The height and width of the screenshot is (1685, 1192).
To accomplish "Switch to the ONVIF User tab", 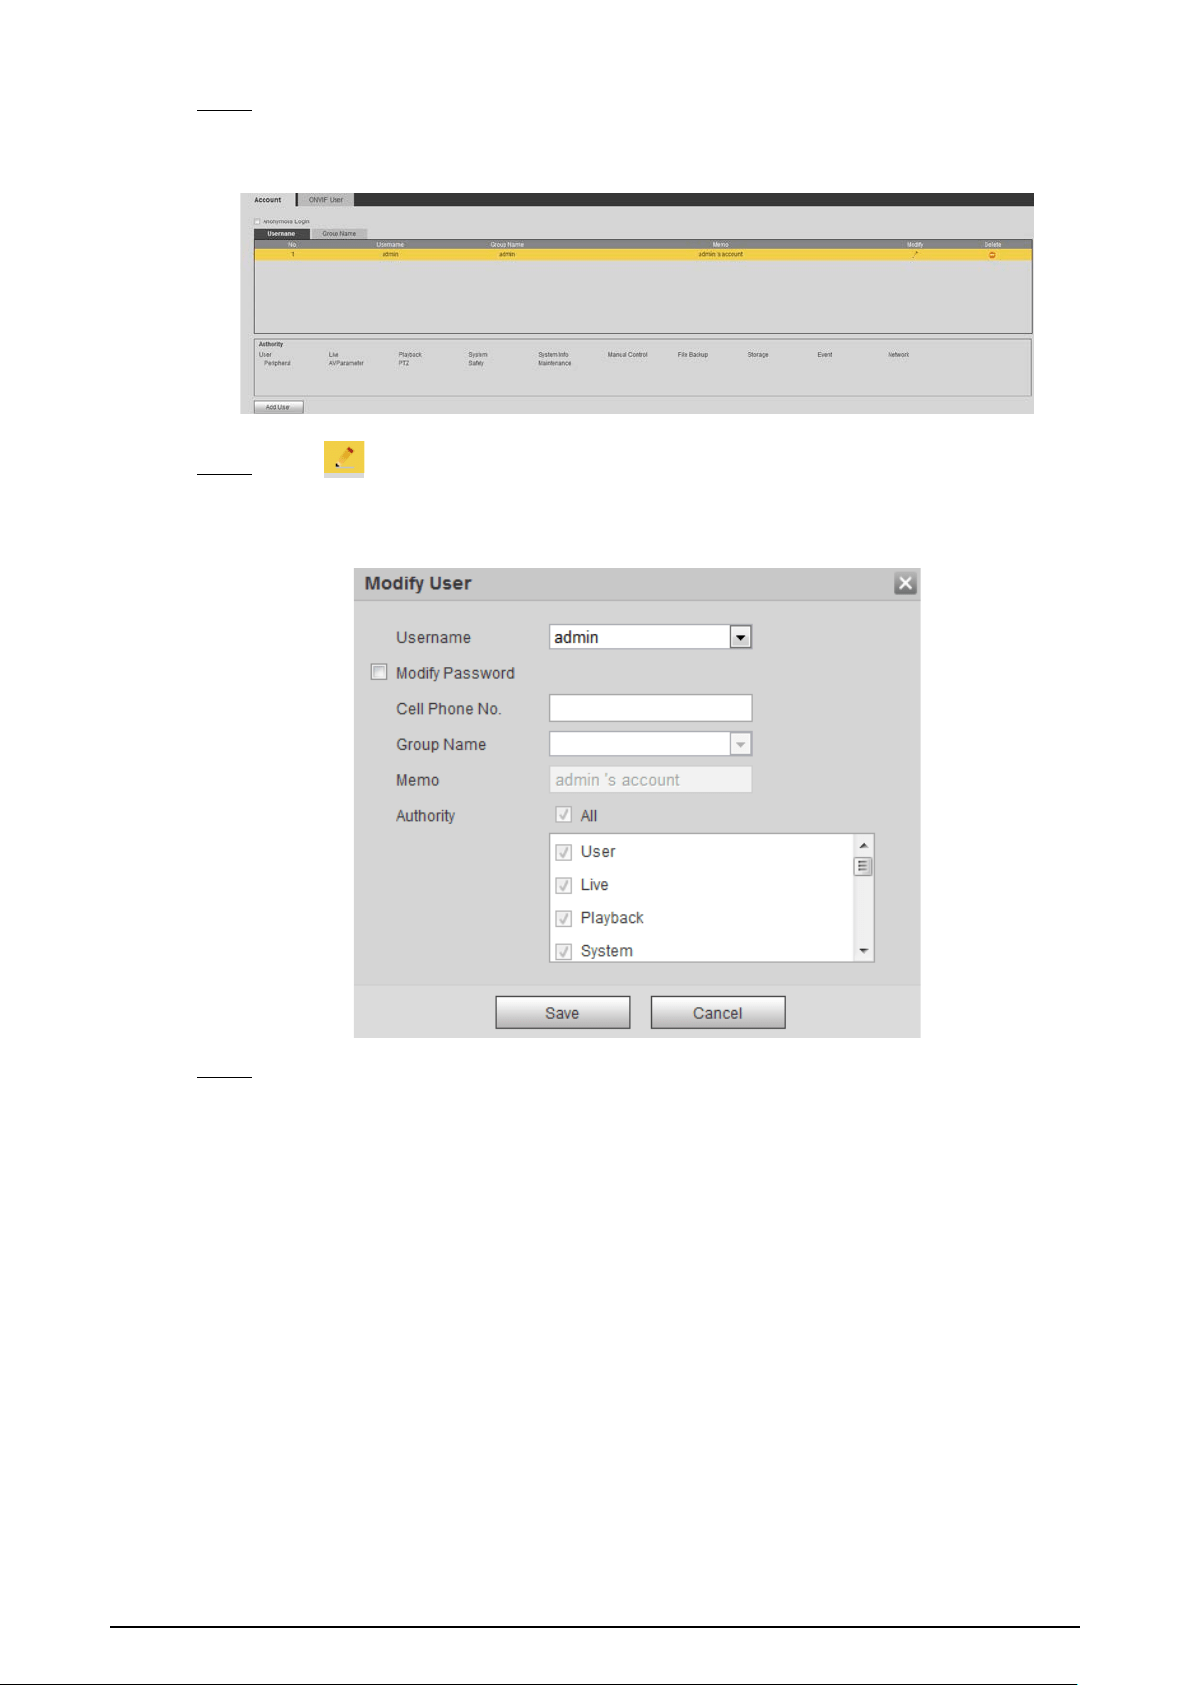I will (x=325, y=200).
